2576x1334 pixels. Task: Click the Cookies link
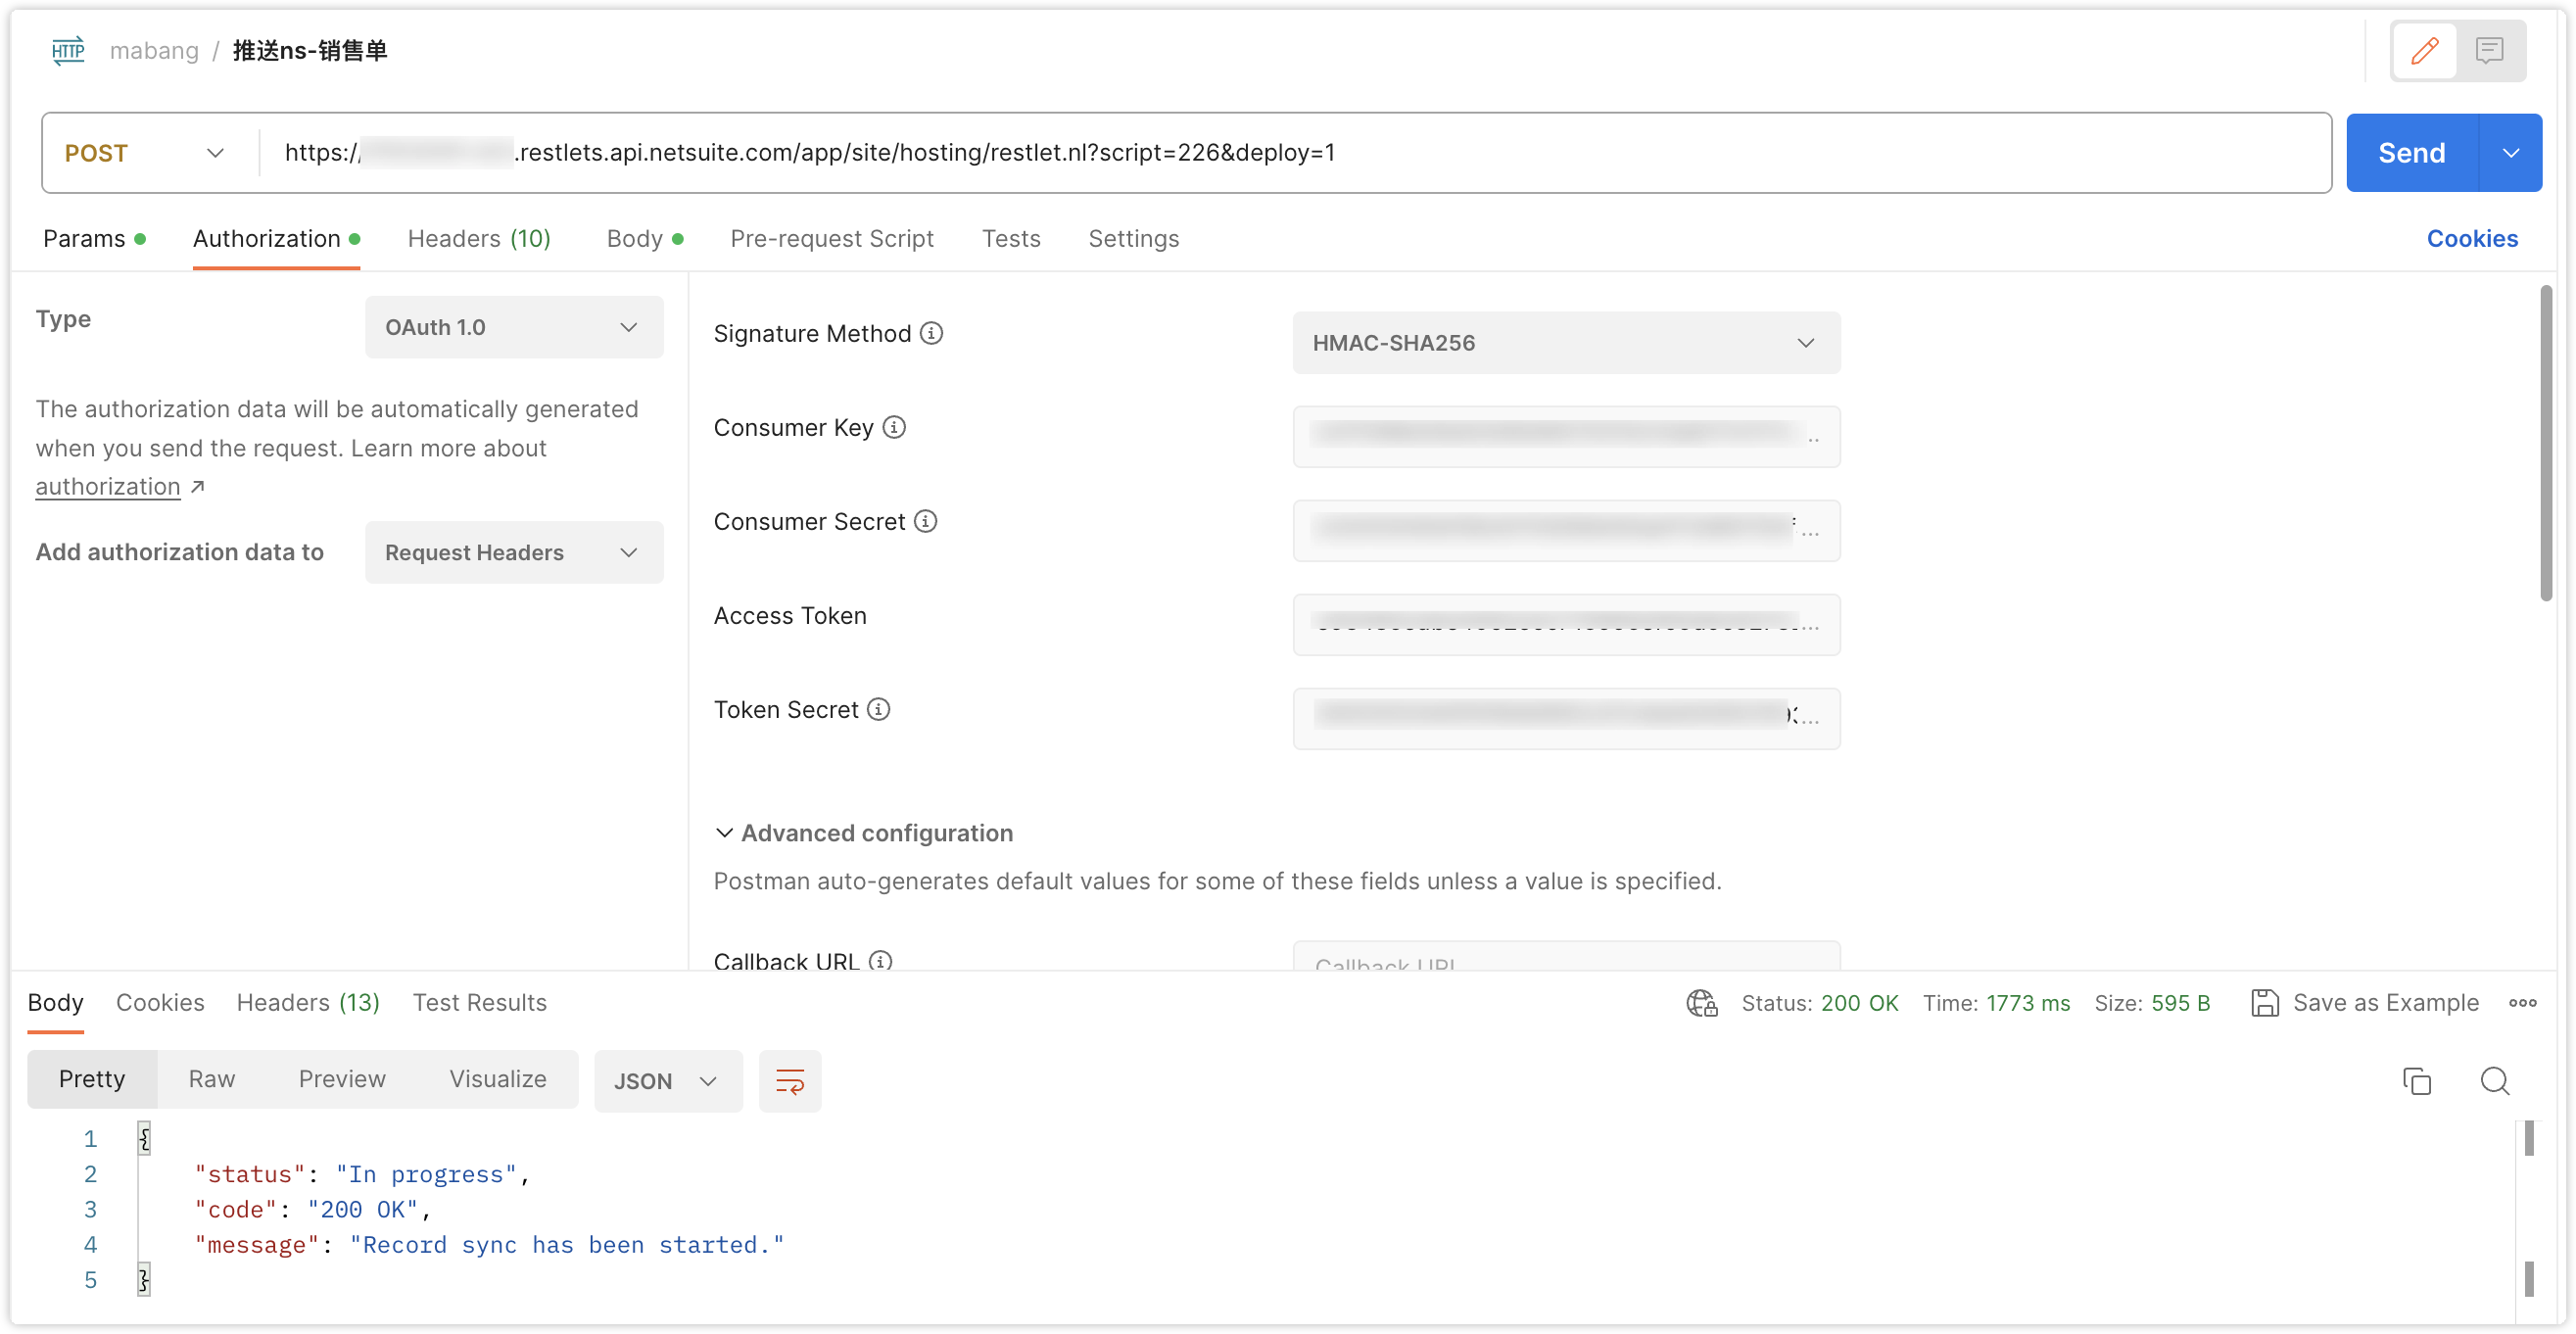(2472, 239)
